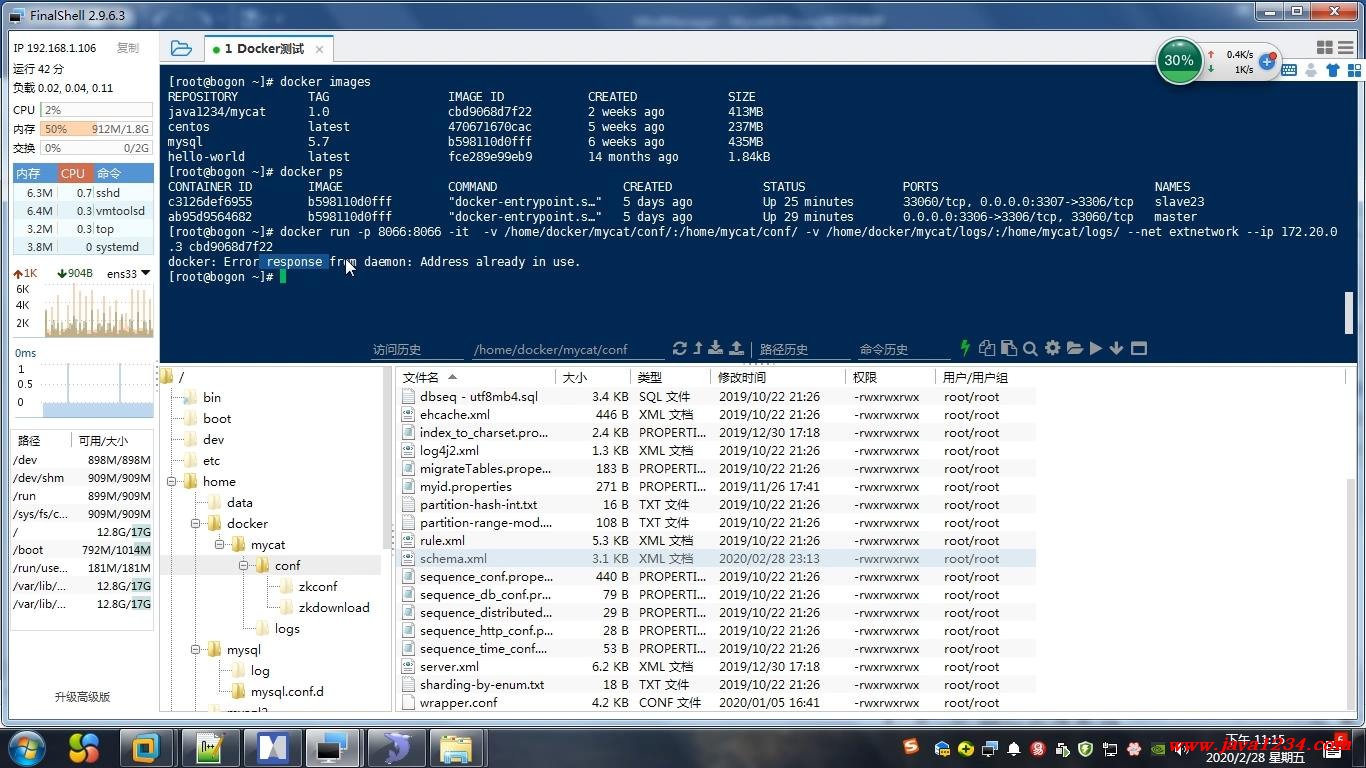Click the Sogou input tray icon

click(x=911, y=747)
